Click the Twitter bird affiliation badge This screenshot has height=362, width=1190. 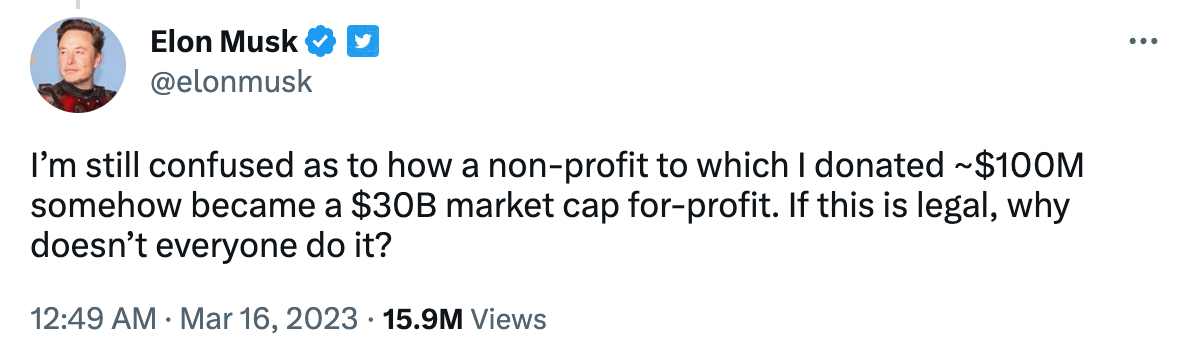tap(363, 42)
